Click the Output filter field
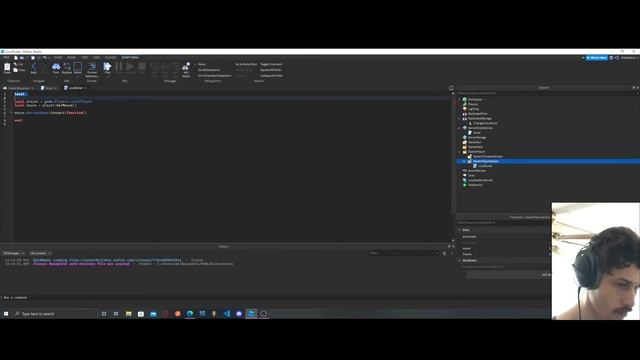640x360 pixels. coord(404,253)
